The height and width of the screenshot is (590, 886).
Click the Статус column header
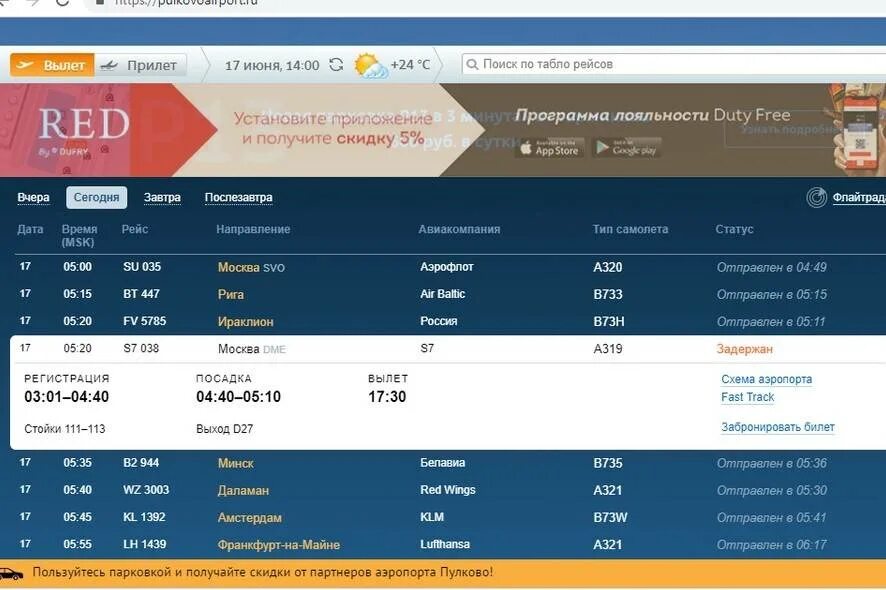(x=734, y=229)
